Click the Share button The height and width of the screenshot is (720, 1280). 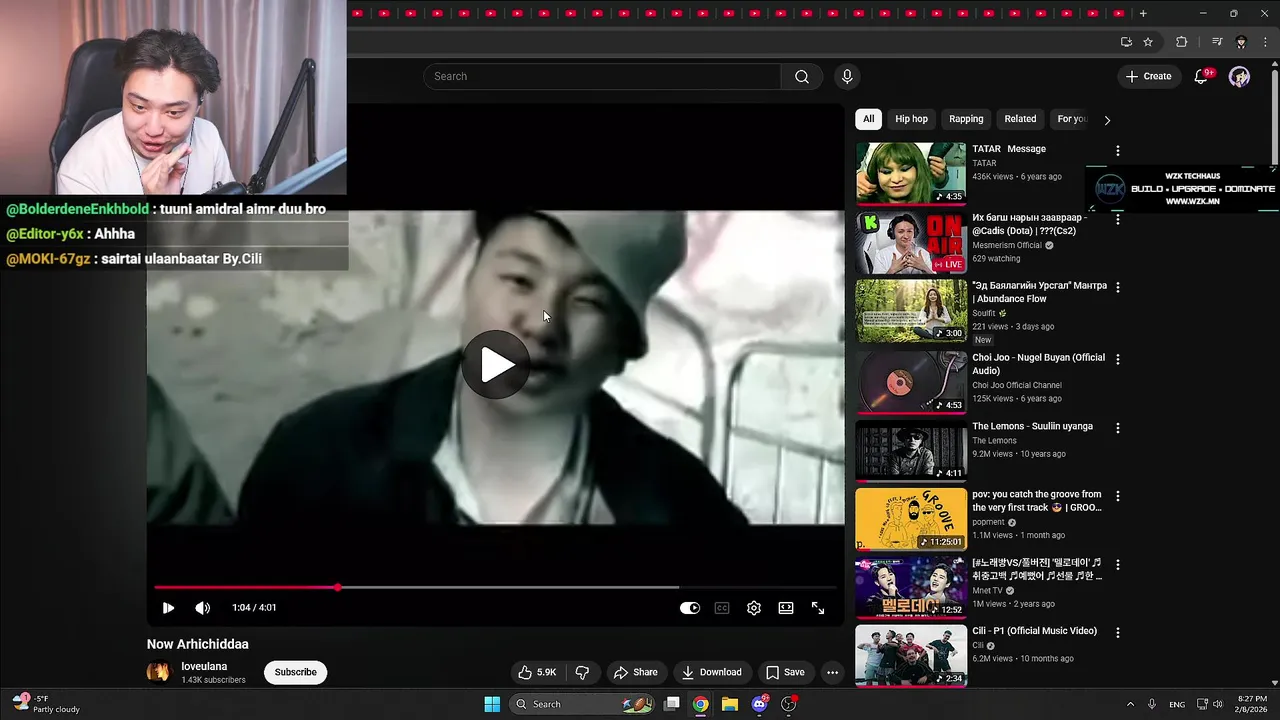[636, 672]
